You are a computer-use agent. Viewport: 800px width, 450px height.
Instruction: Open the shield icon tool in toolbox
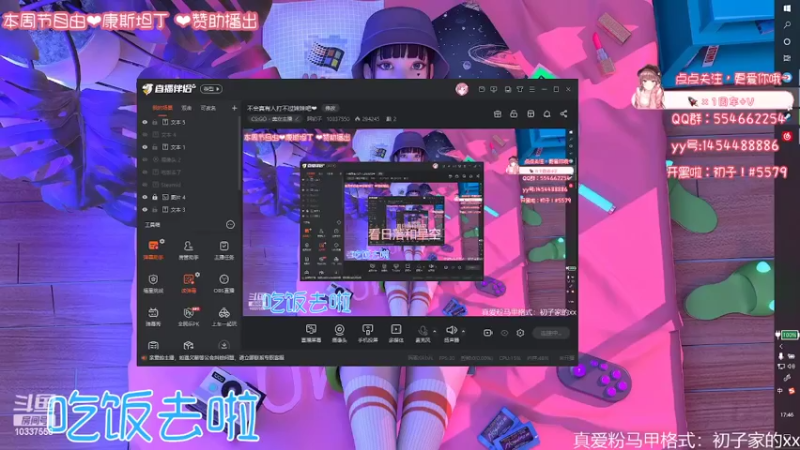coord(153,283)
